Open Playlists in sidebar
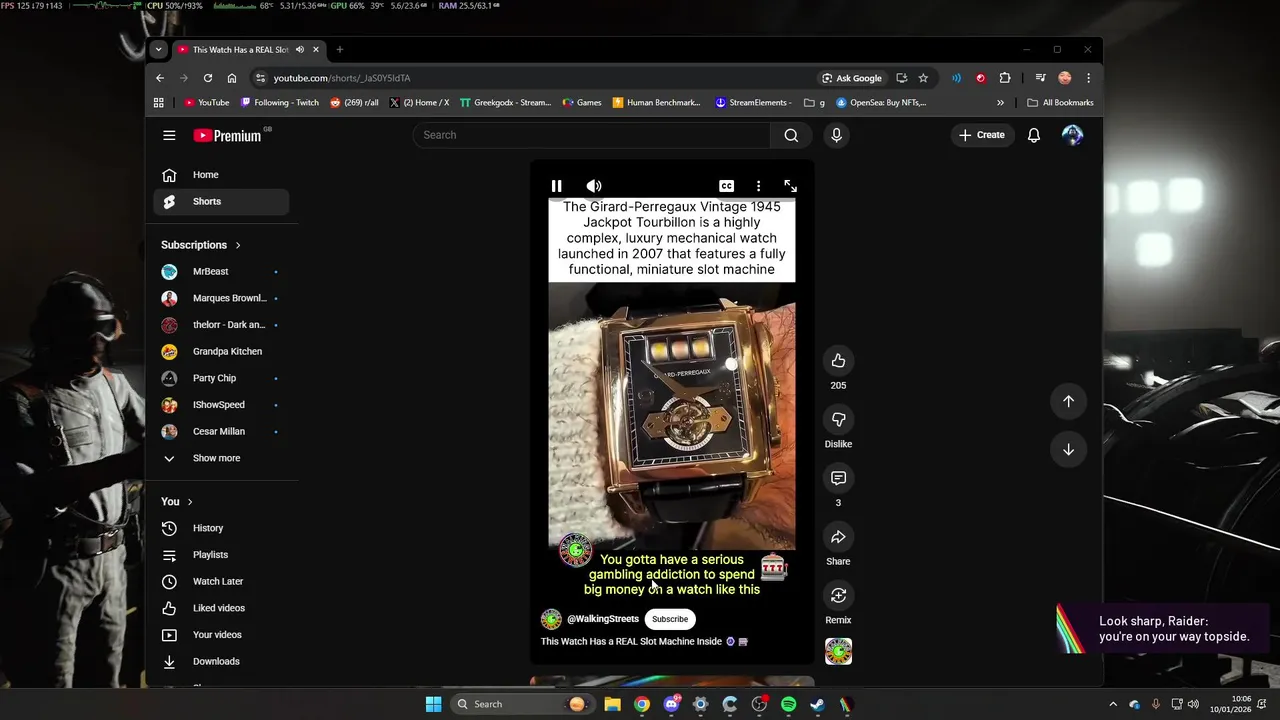The width and height of the screenshot is (1280, 720). pyautogui.click(x=221, y=555)
